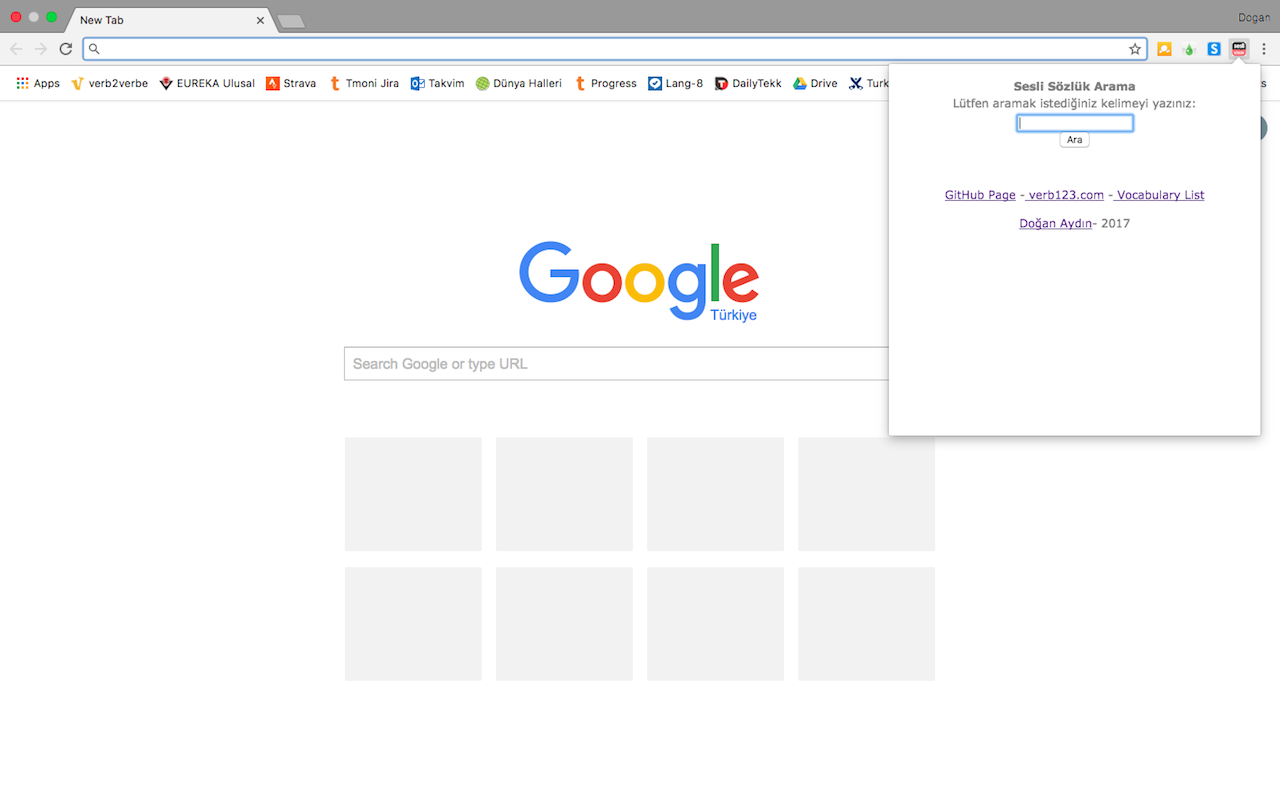Open the EUREKA Ulusal bookmark
Image resolution: width=1280 pixels, height=800 pixels.
point(207,83)
